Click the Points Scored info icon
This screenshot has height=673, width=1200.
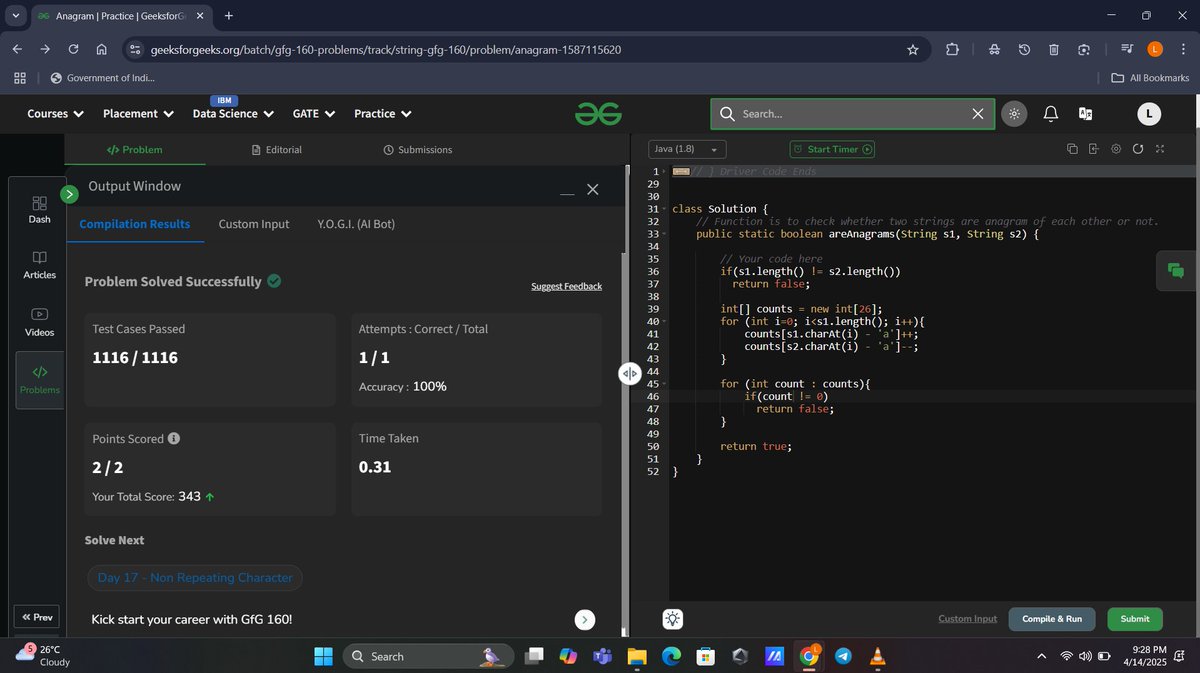point(174,439)
